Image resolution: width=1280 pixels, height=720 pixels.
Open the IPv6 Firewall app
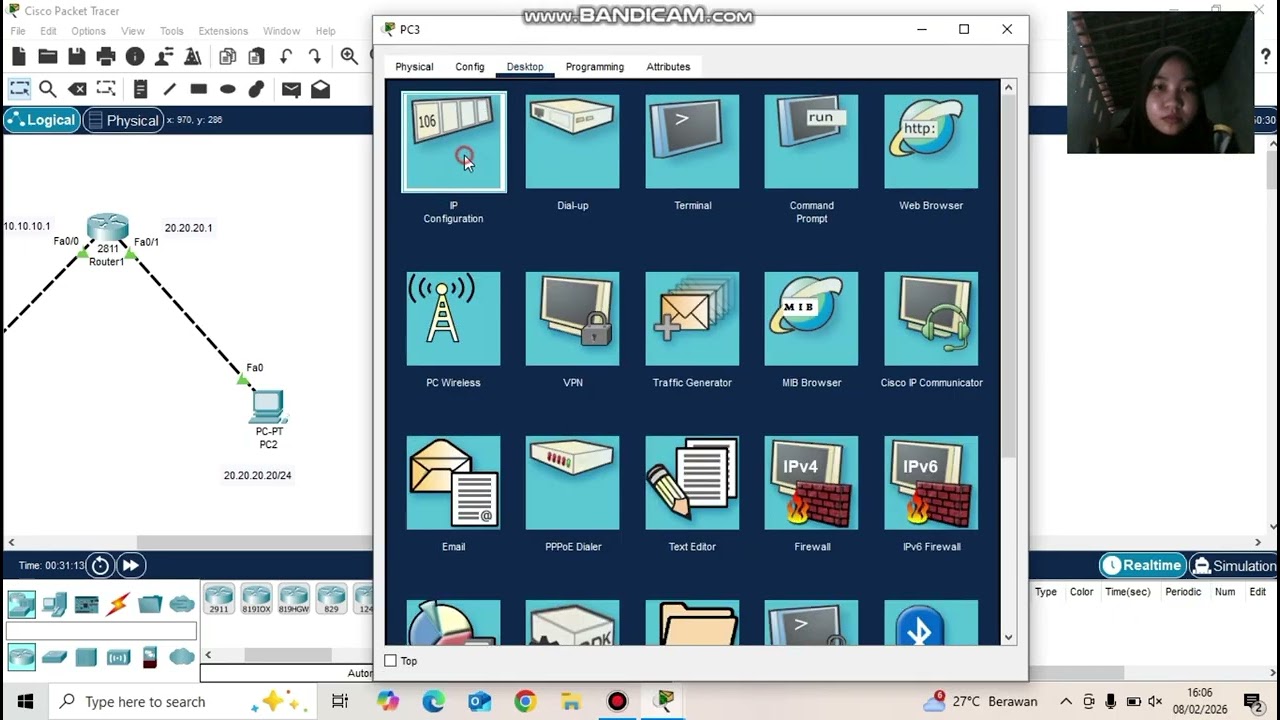tap(931, 483)
